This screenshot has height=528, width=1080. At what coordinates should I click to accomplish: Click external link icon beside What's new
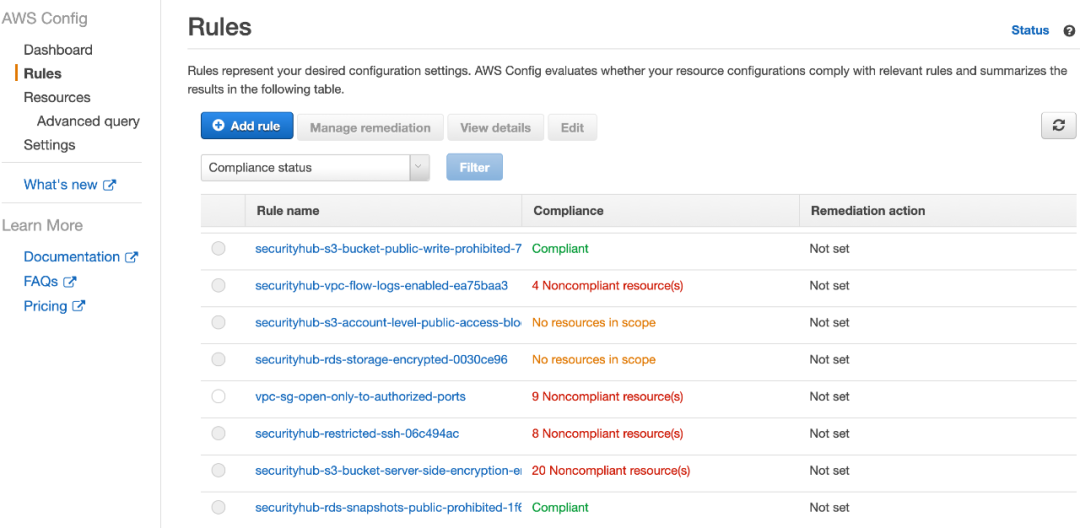(110, 184)
